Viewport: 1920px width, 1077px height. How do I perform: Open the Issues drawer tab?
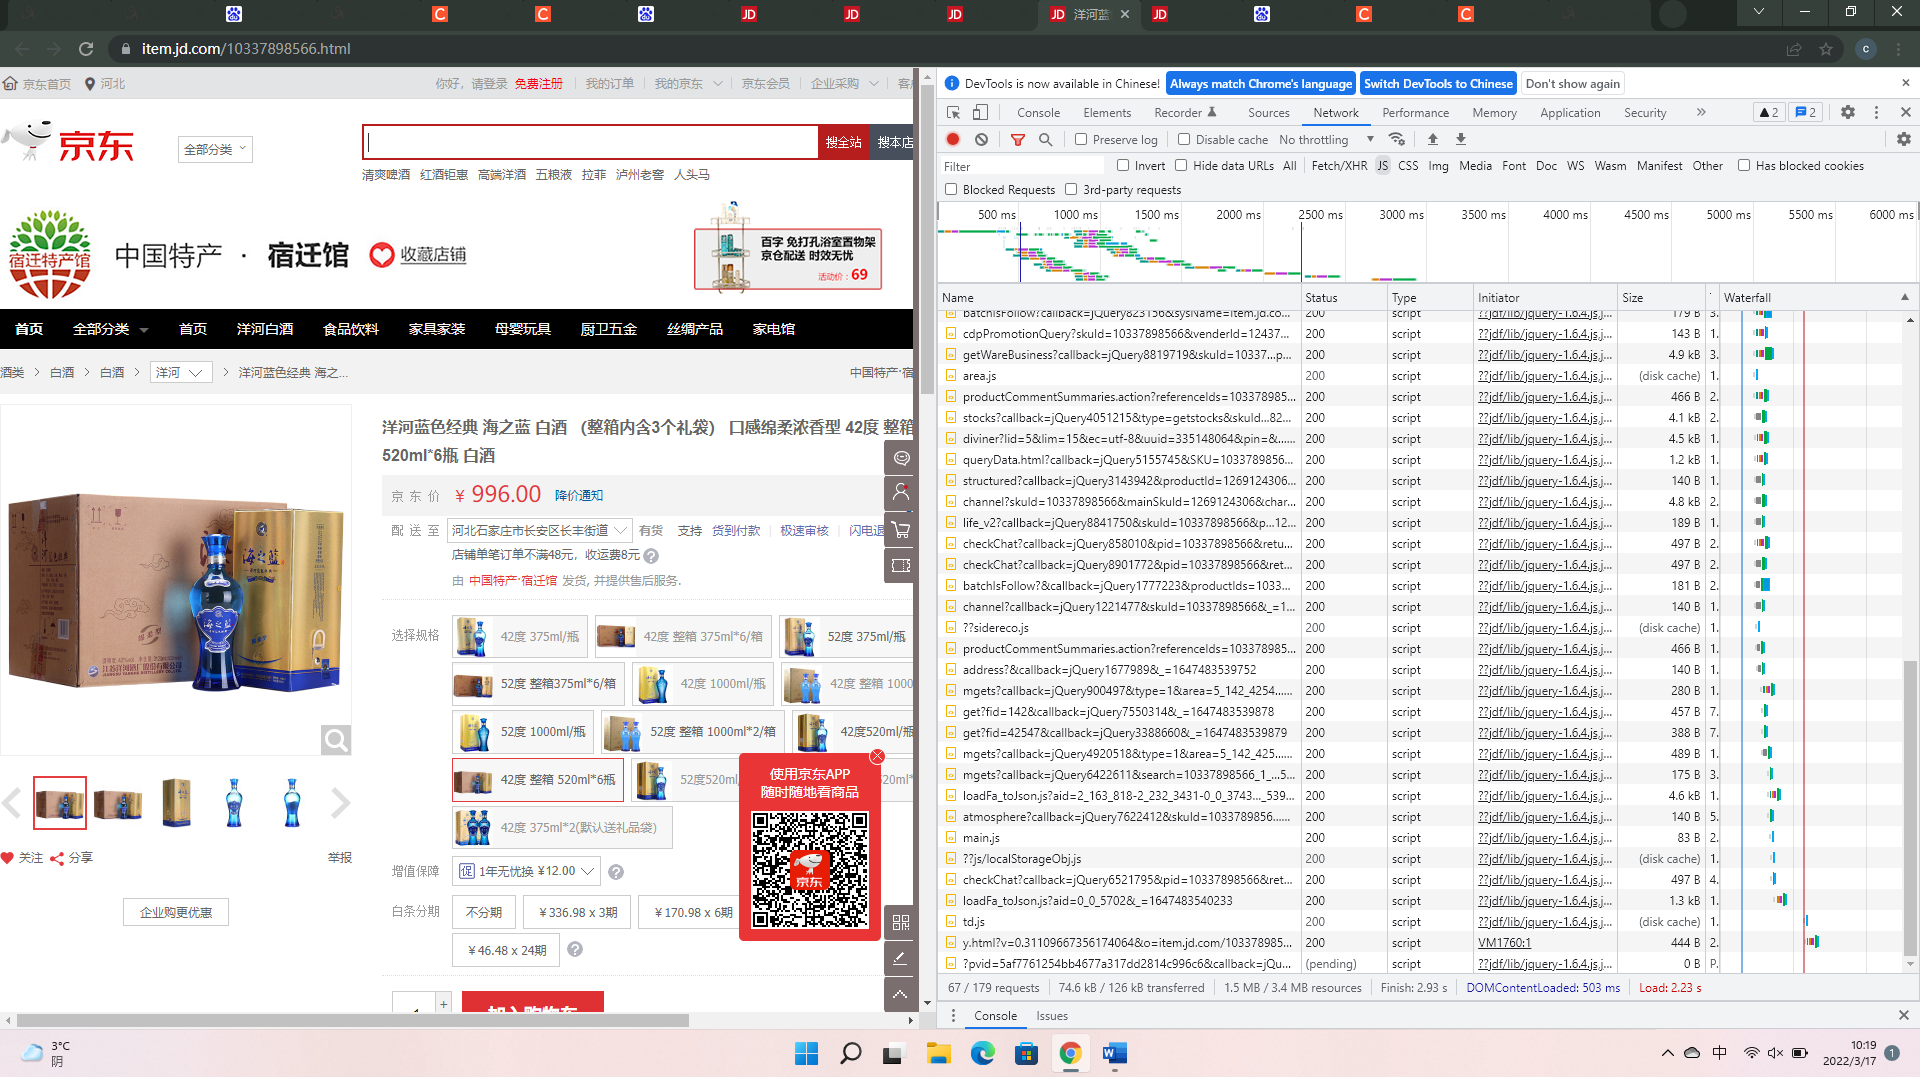pos(1052,1016)
